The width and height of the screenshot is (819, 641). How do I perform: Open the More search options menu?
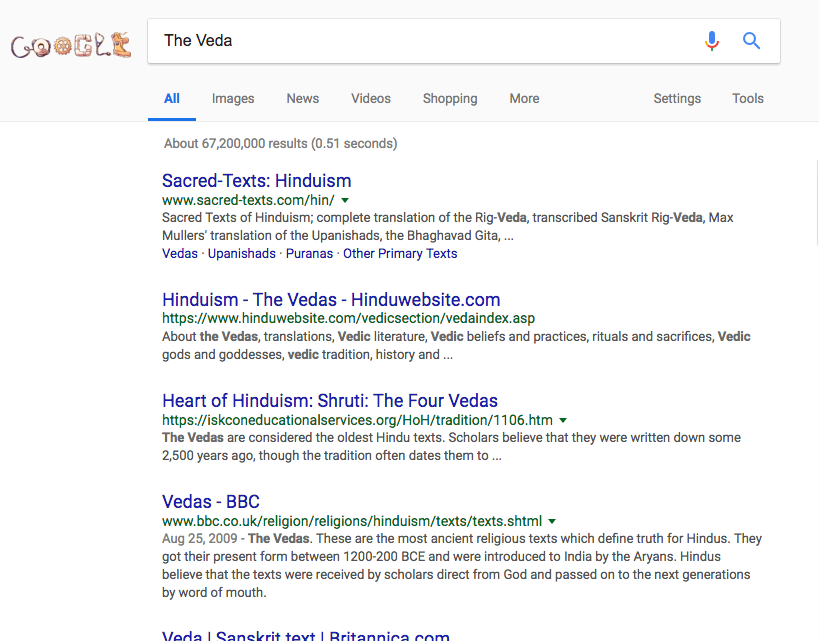tap(524, 99)
